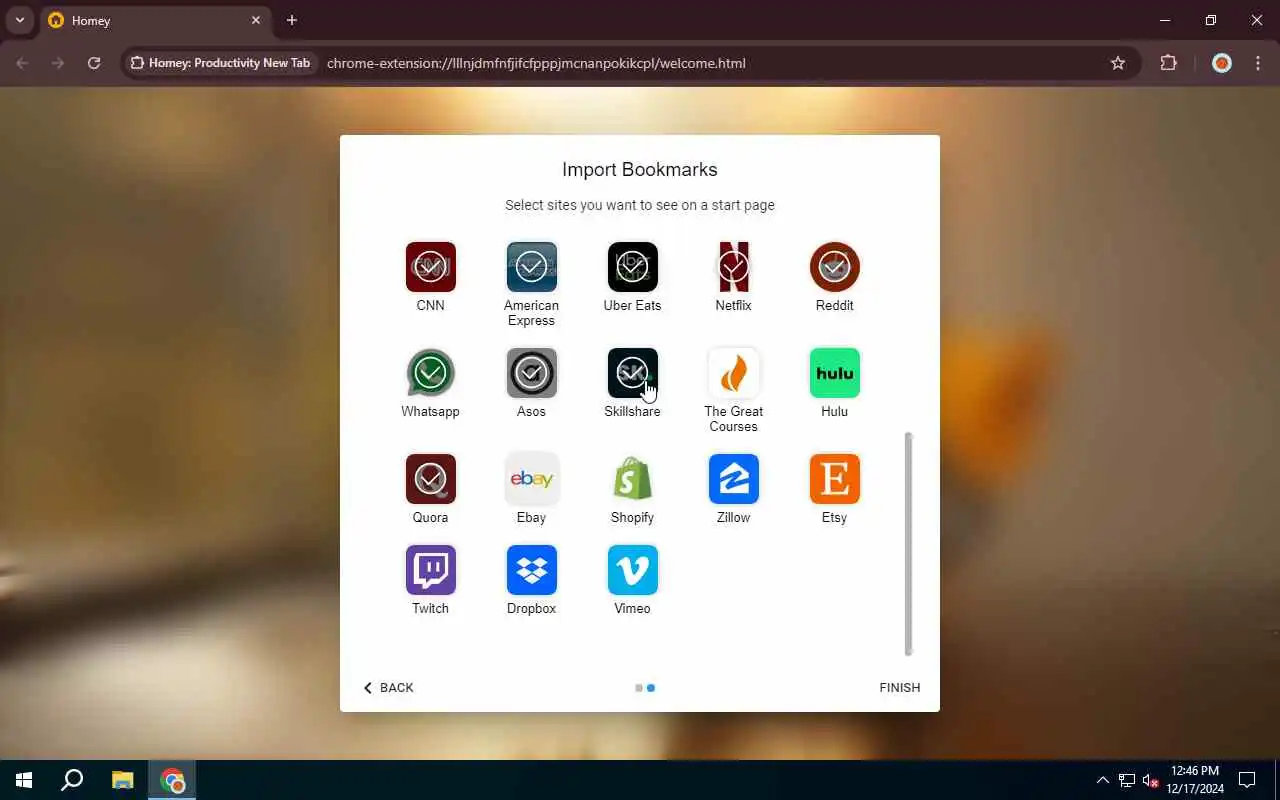Click the Chrome taskbar icon
Image resolution: width=1280 pixels, height=800 pixels.
point(172,780)
